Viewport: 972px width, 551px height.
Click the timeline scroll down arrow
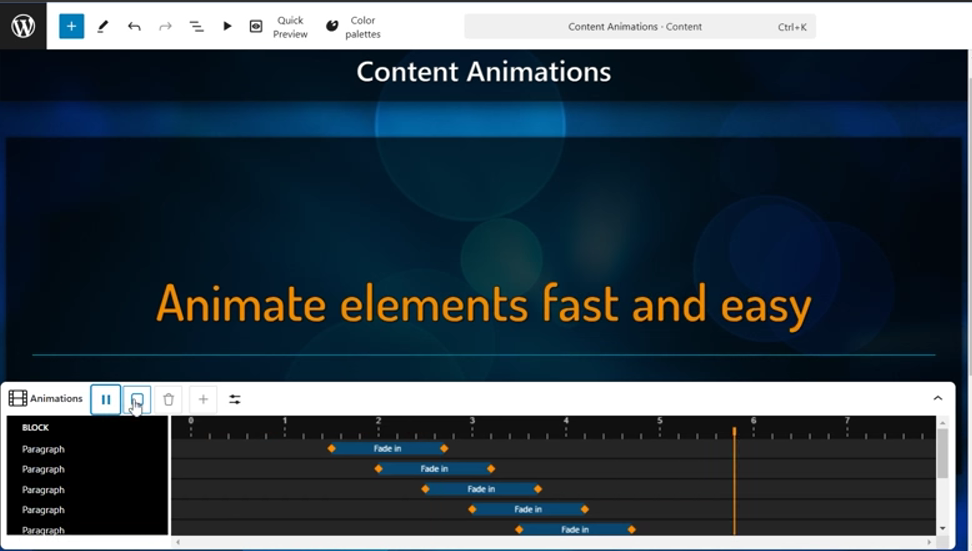coord(942,529)
